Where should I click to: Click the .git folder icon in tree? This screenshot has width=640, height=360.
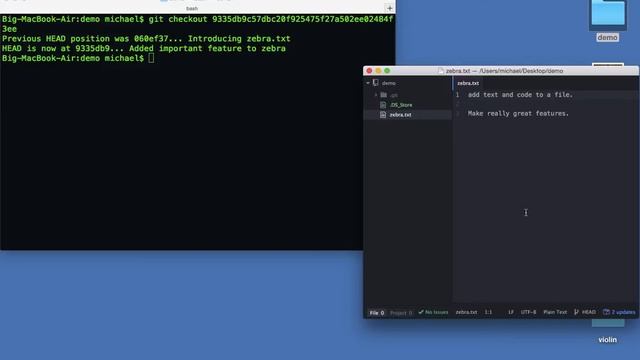tap(383, 95)
